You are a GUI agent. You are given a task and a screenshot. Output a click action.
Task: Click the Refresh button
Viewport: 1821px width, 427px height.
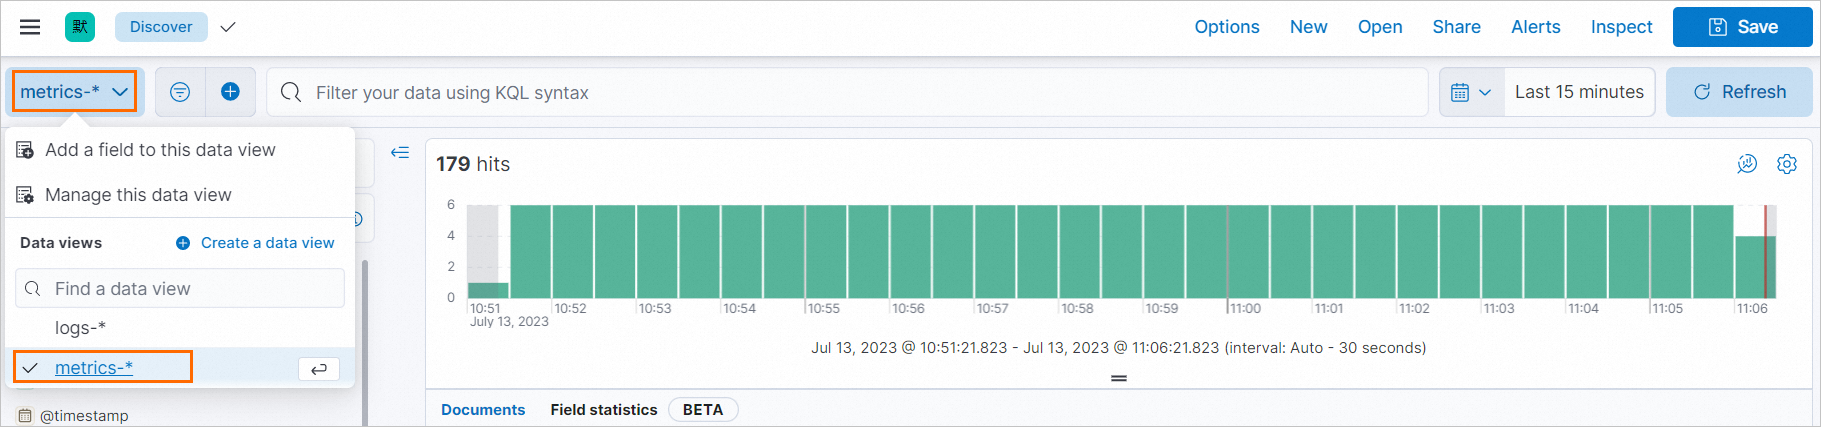coord(1739,92)
